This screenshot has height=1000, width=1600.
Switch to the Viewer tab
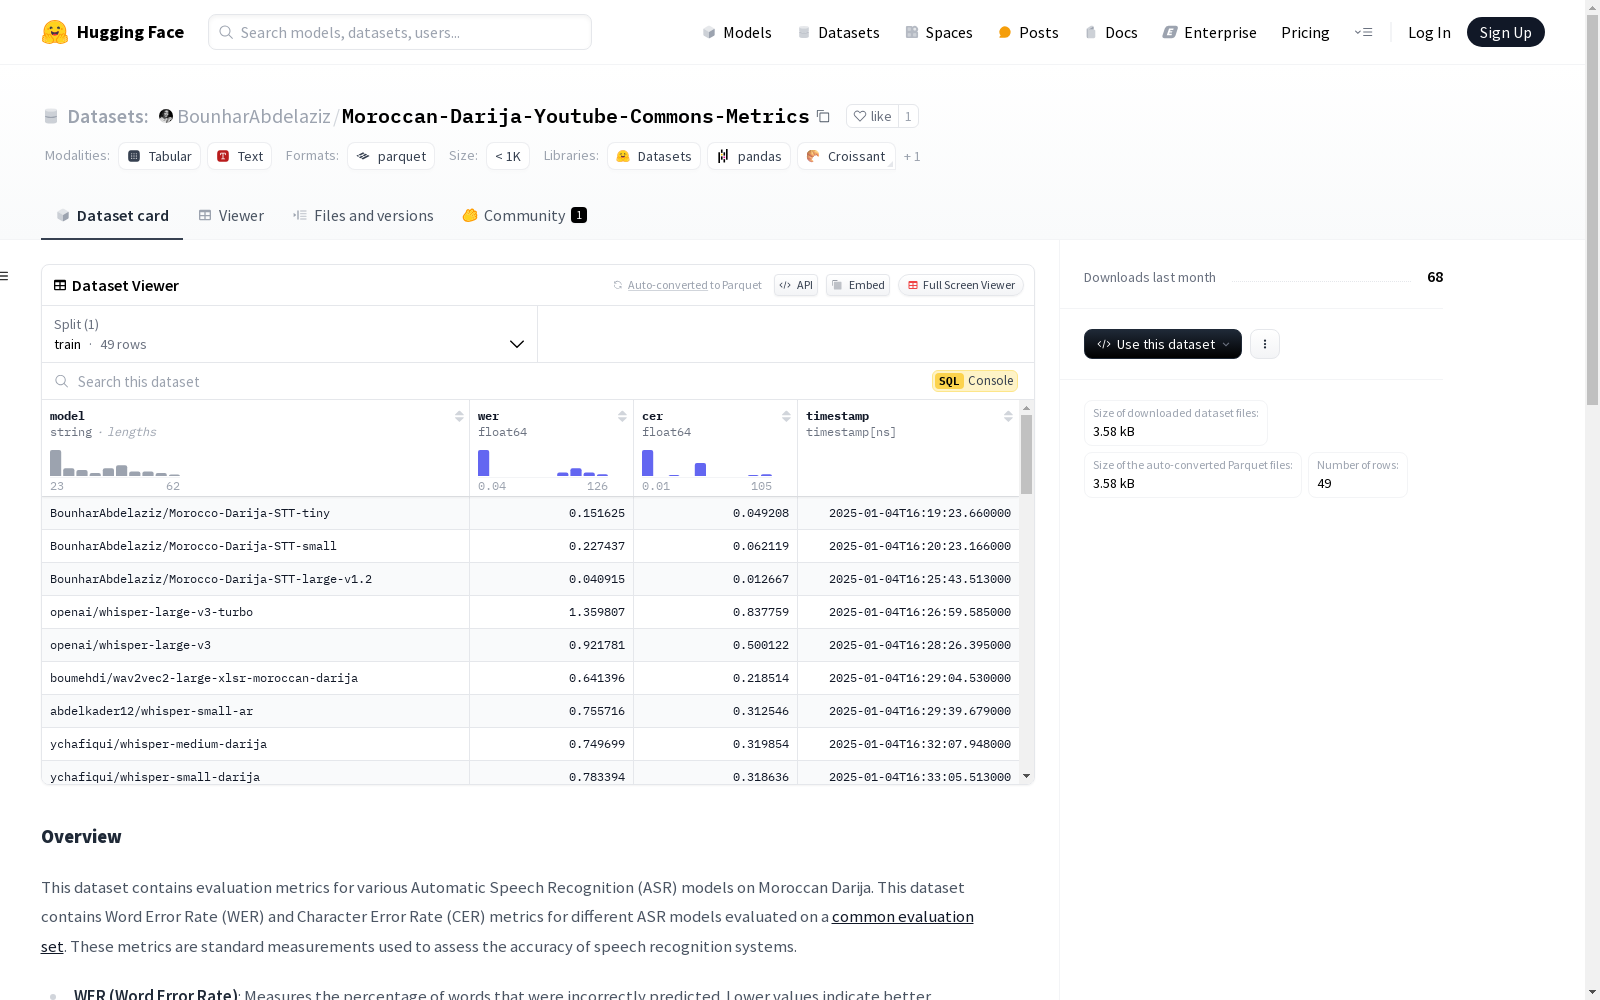coord(231,216)
